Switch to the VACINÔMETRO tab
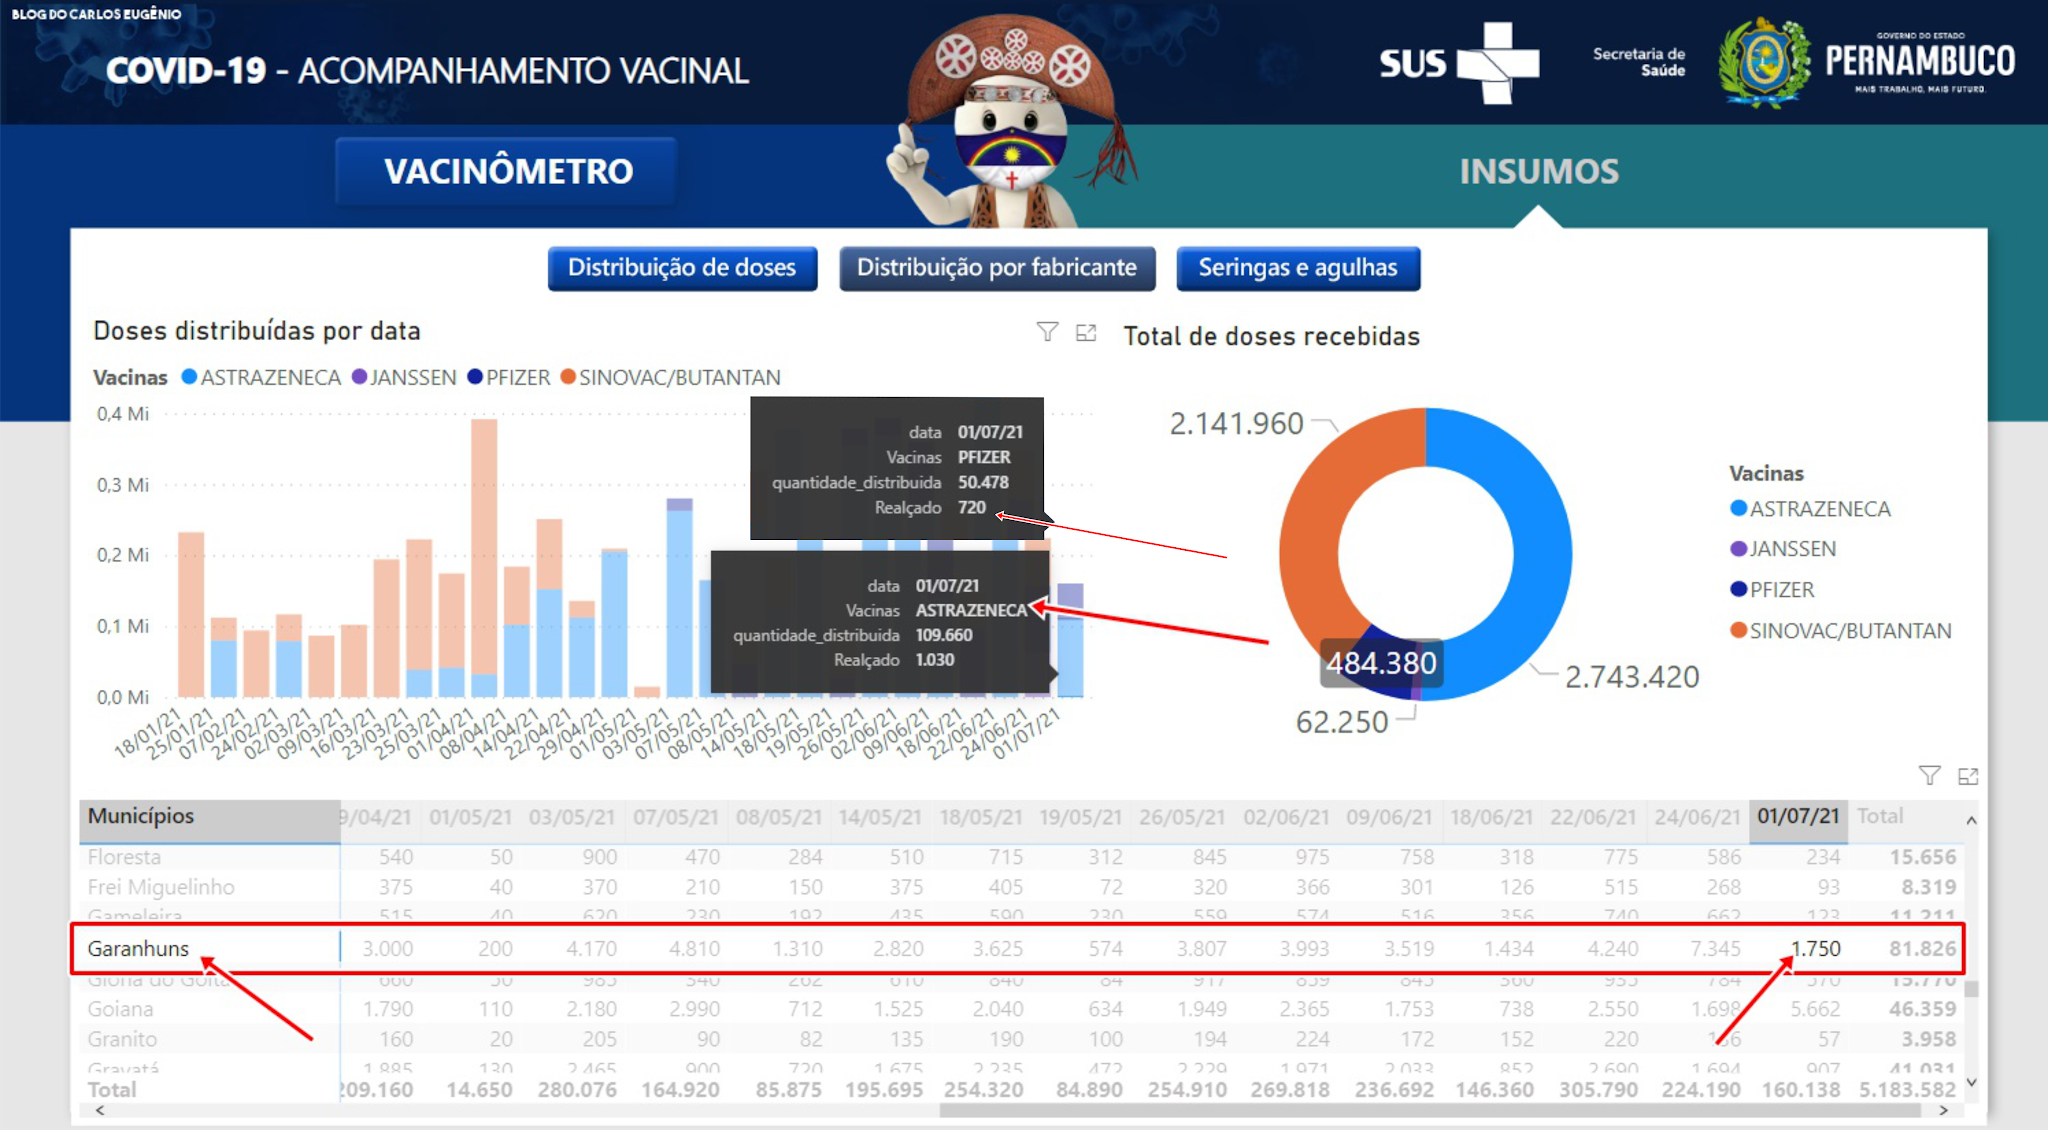Image resolution: width=2048 pixels, height=1130 pixels. pos(508,171)
